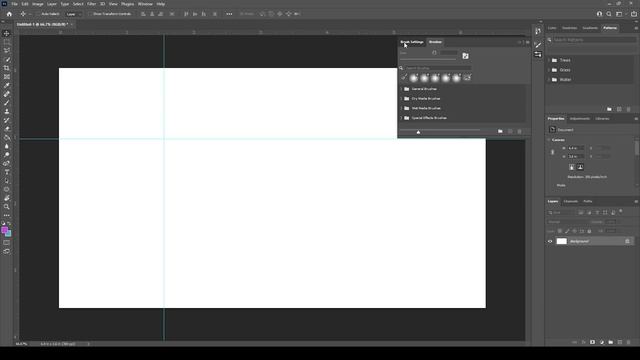
Task: Toggle Quick Mask mode in the toolbox
Action: pyautogui.click(x=7, y=242)
